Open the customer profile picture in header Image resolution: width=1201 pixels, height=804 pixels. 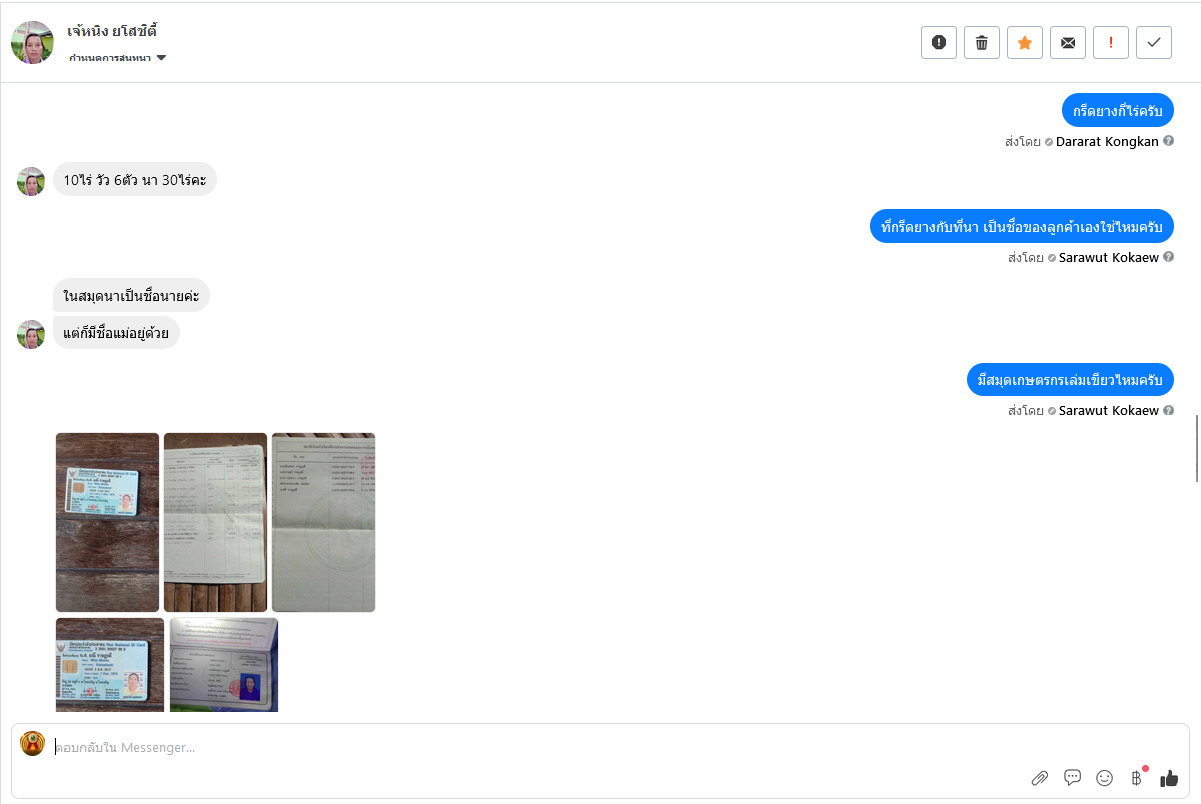32,42
